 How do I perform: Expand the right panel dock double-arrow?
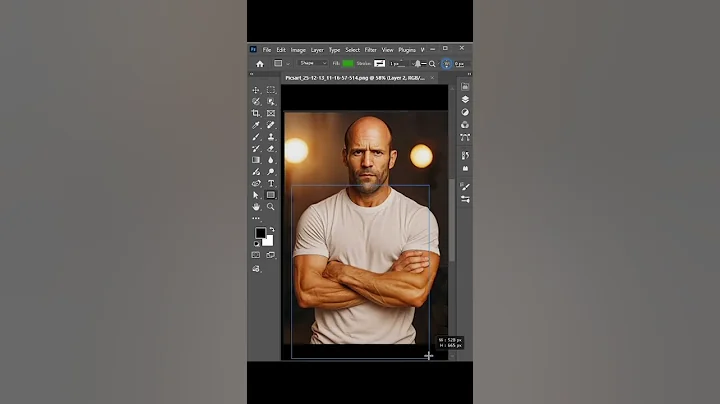click(x=469, y=74)
